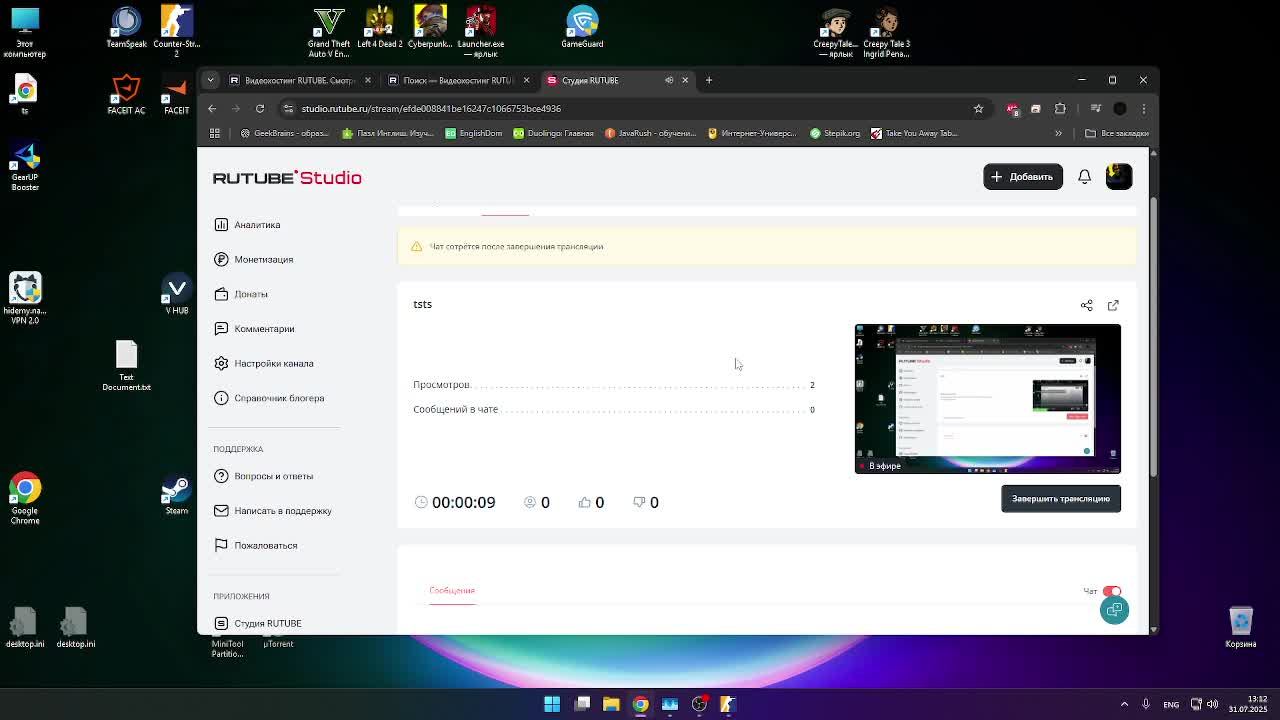Open Stepik.org bookmark
1280x720 pixels.
[835, 133]
